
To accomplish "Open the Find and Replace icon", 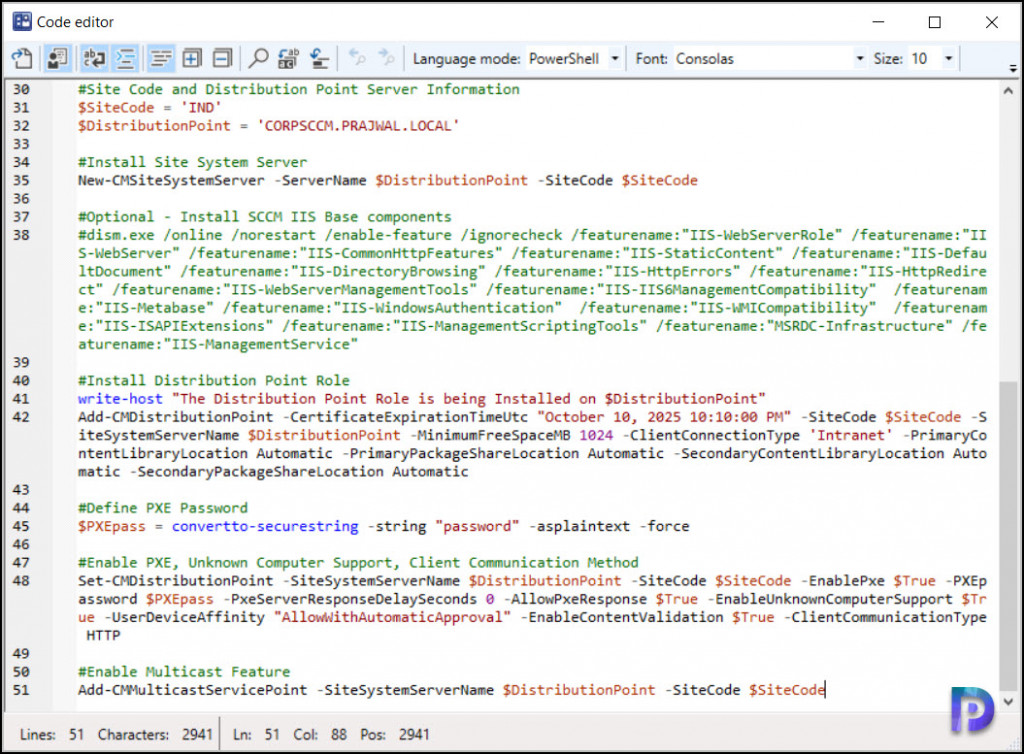I will pyautogui.click(x=289, y=59).
